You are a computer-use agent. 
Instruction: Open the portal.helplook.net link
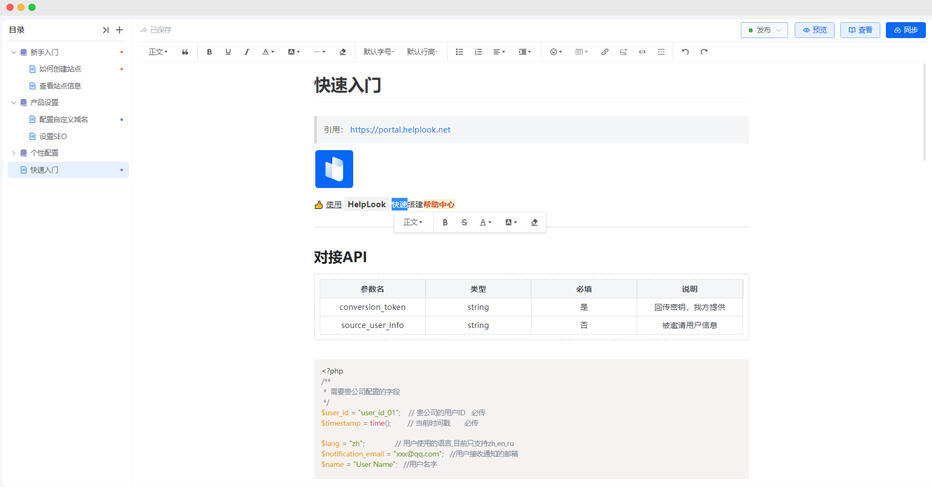400,130
